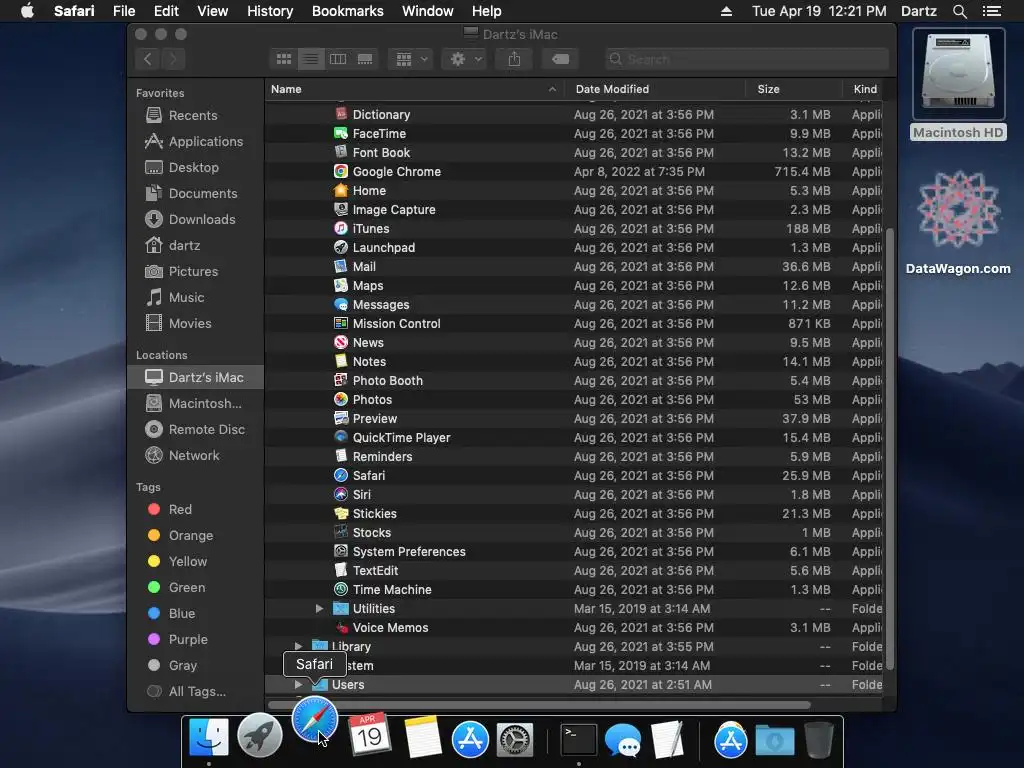Select the QuickTime Player row

573,438
